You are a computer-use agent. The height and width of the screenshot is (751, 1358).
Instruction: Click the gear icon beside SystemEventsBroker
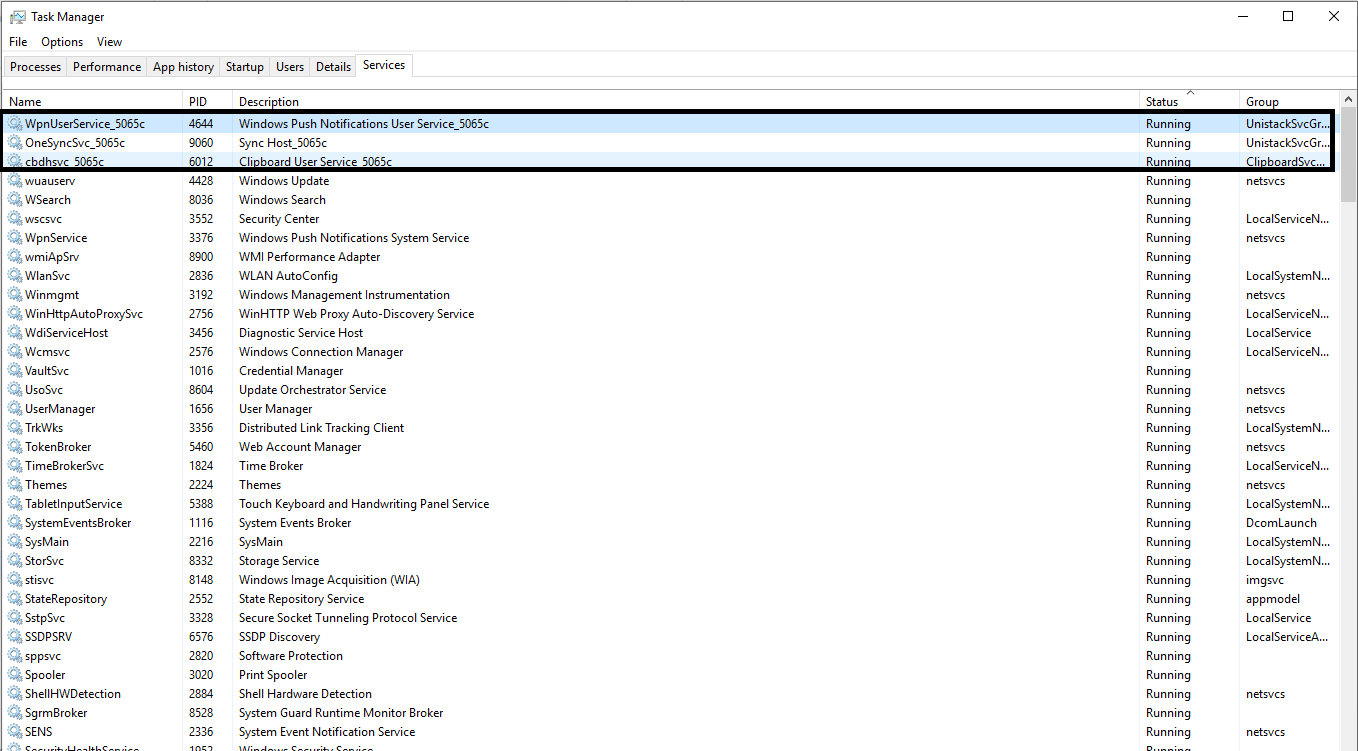[x=15, y=523]
